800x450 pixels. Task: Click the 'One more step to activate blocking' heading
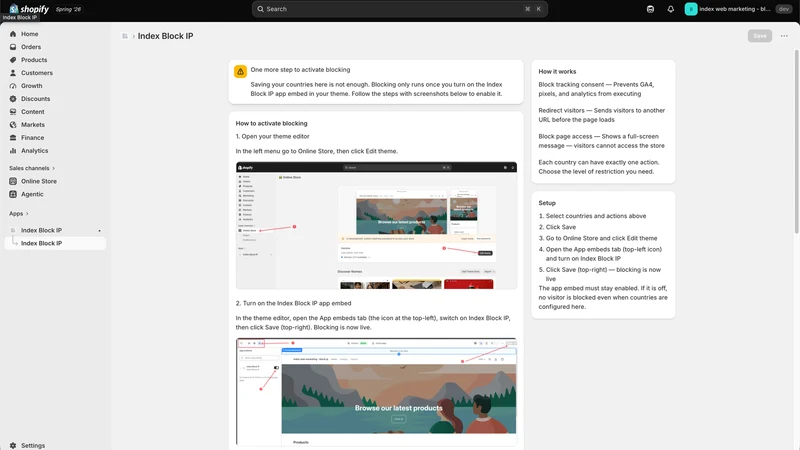coord(300,70)
